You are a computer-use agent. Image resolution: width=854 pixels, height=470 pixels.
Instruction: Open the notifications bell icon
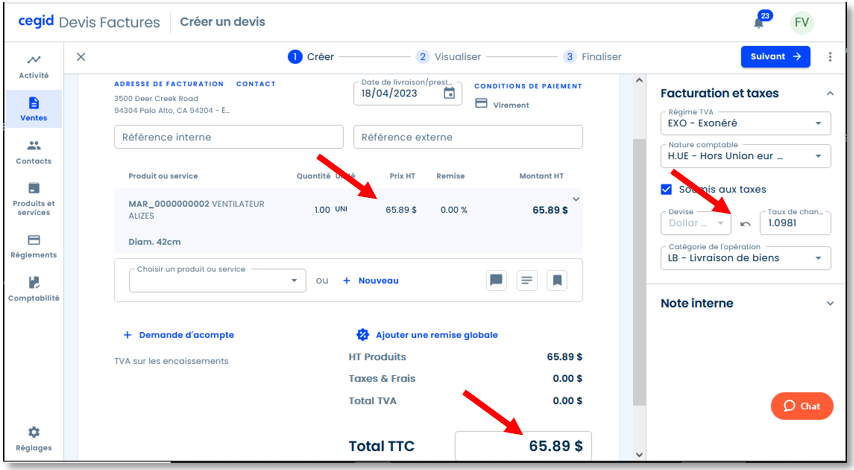(x=758, y=23)
